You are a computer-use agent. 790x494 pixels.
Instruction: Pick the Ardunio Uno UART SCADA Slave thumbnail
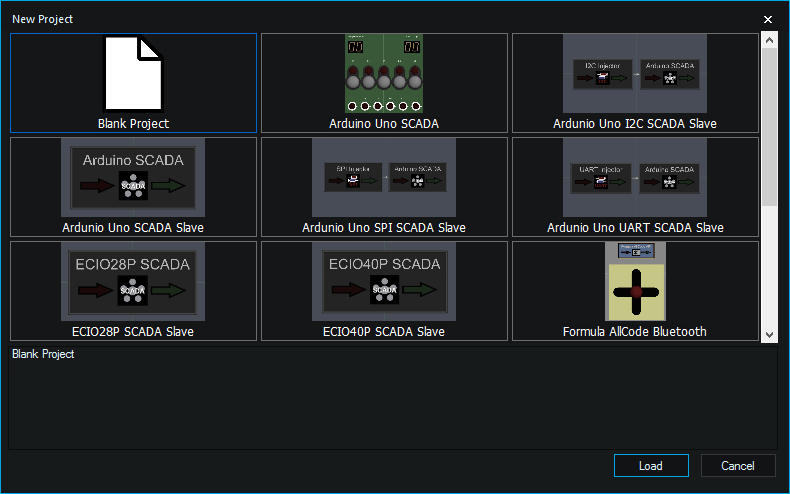pyautogui.click(x=635, y=177)
